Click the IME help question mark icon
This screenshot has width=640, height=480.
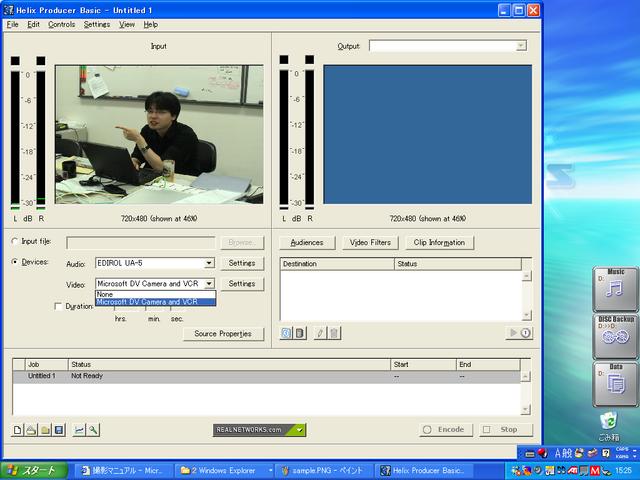(x=606, y=453)
